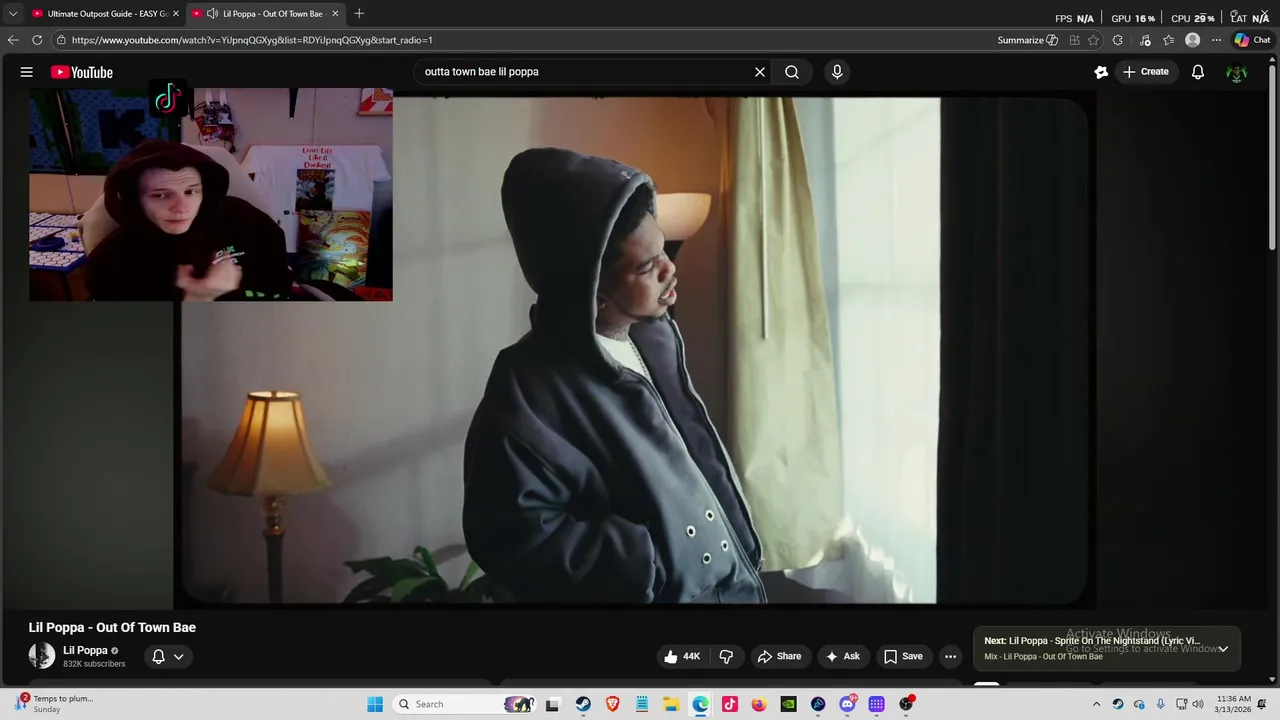Open File Explorer from the taskbar
The height and width of the screenshot is (720, 1280).
coord(671,704)
